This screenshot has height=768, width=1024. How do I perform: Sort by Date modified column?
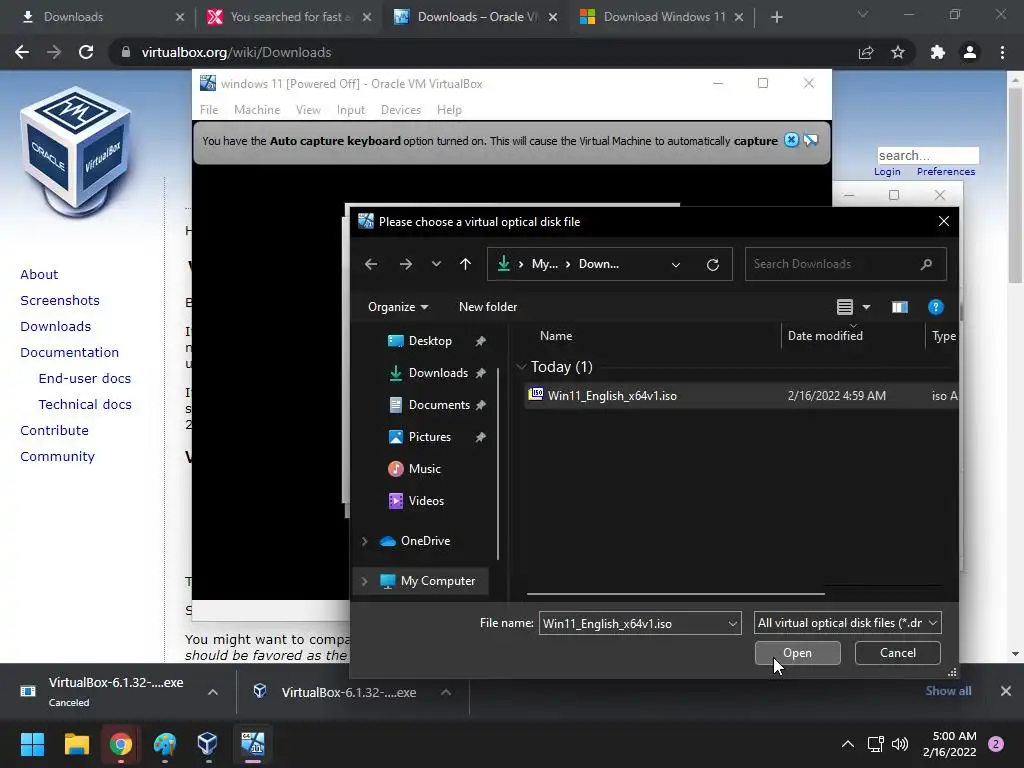825,336
